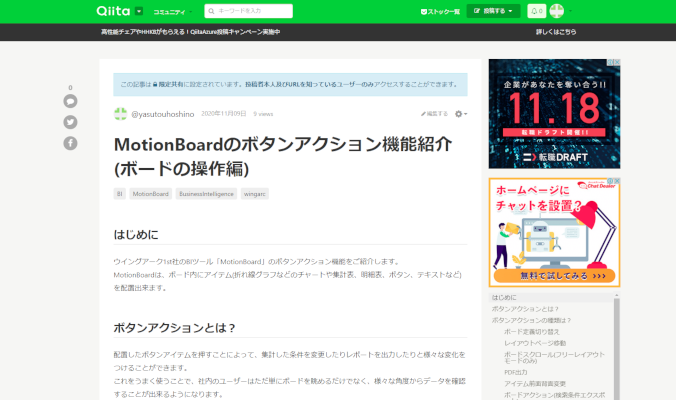Open the Azure campaign banner text
This screenshot has width=676, height=400.
pyautogui.click(x=190, y=32)
